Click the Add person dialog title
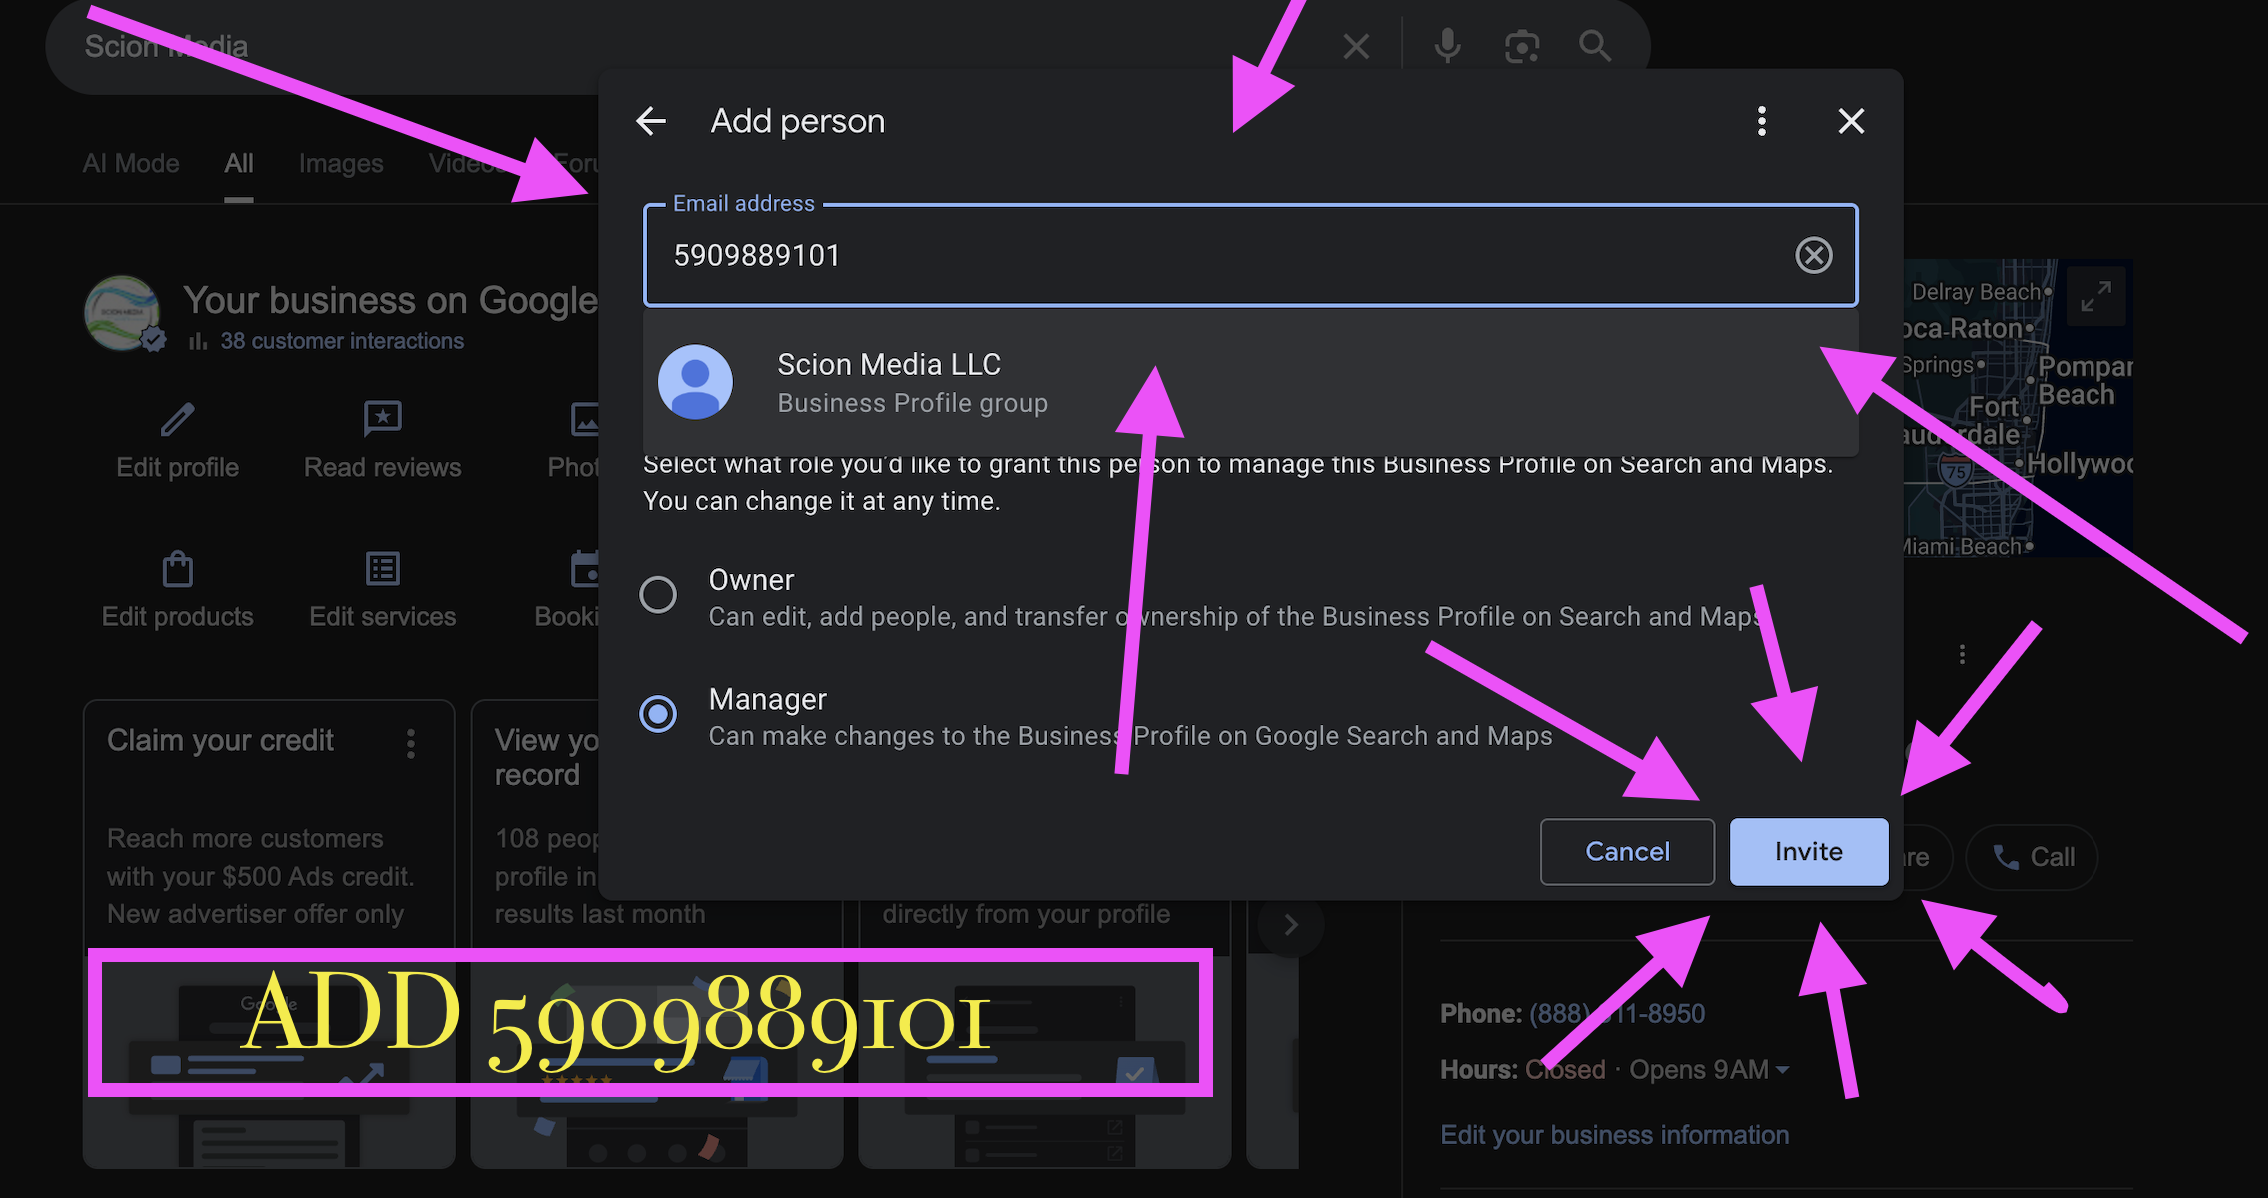The height and width of the screenshot is (1198, 2268). [798, 121]
